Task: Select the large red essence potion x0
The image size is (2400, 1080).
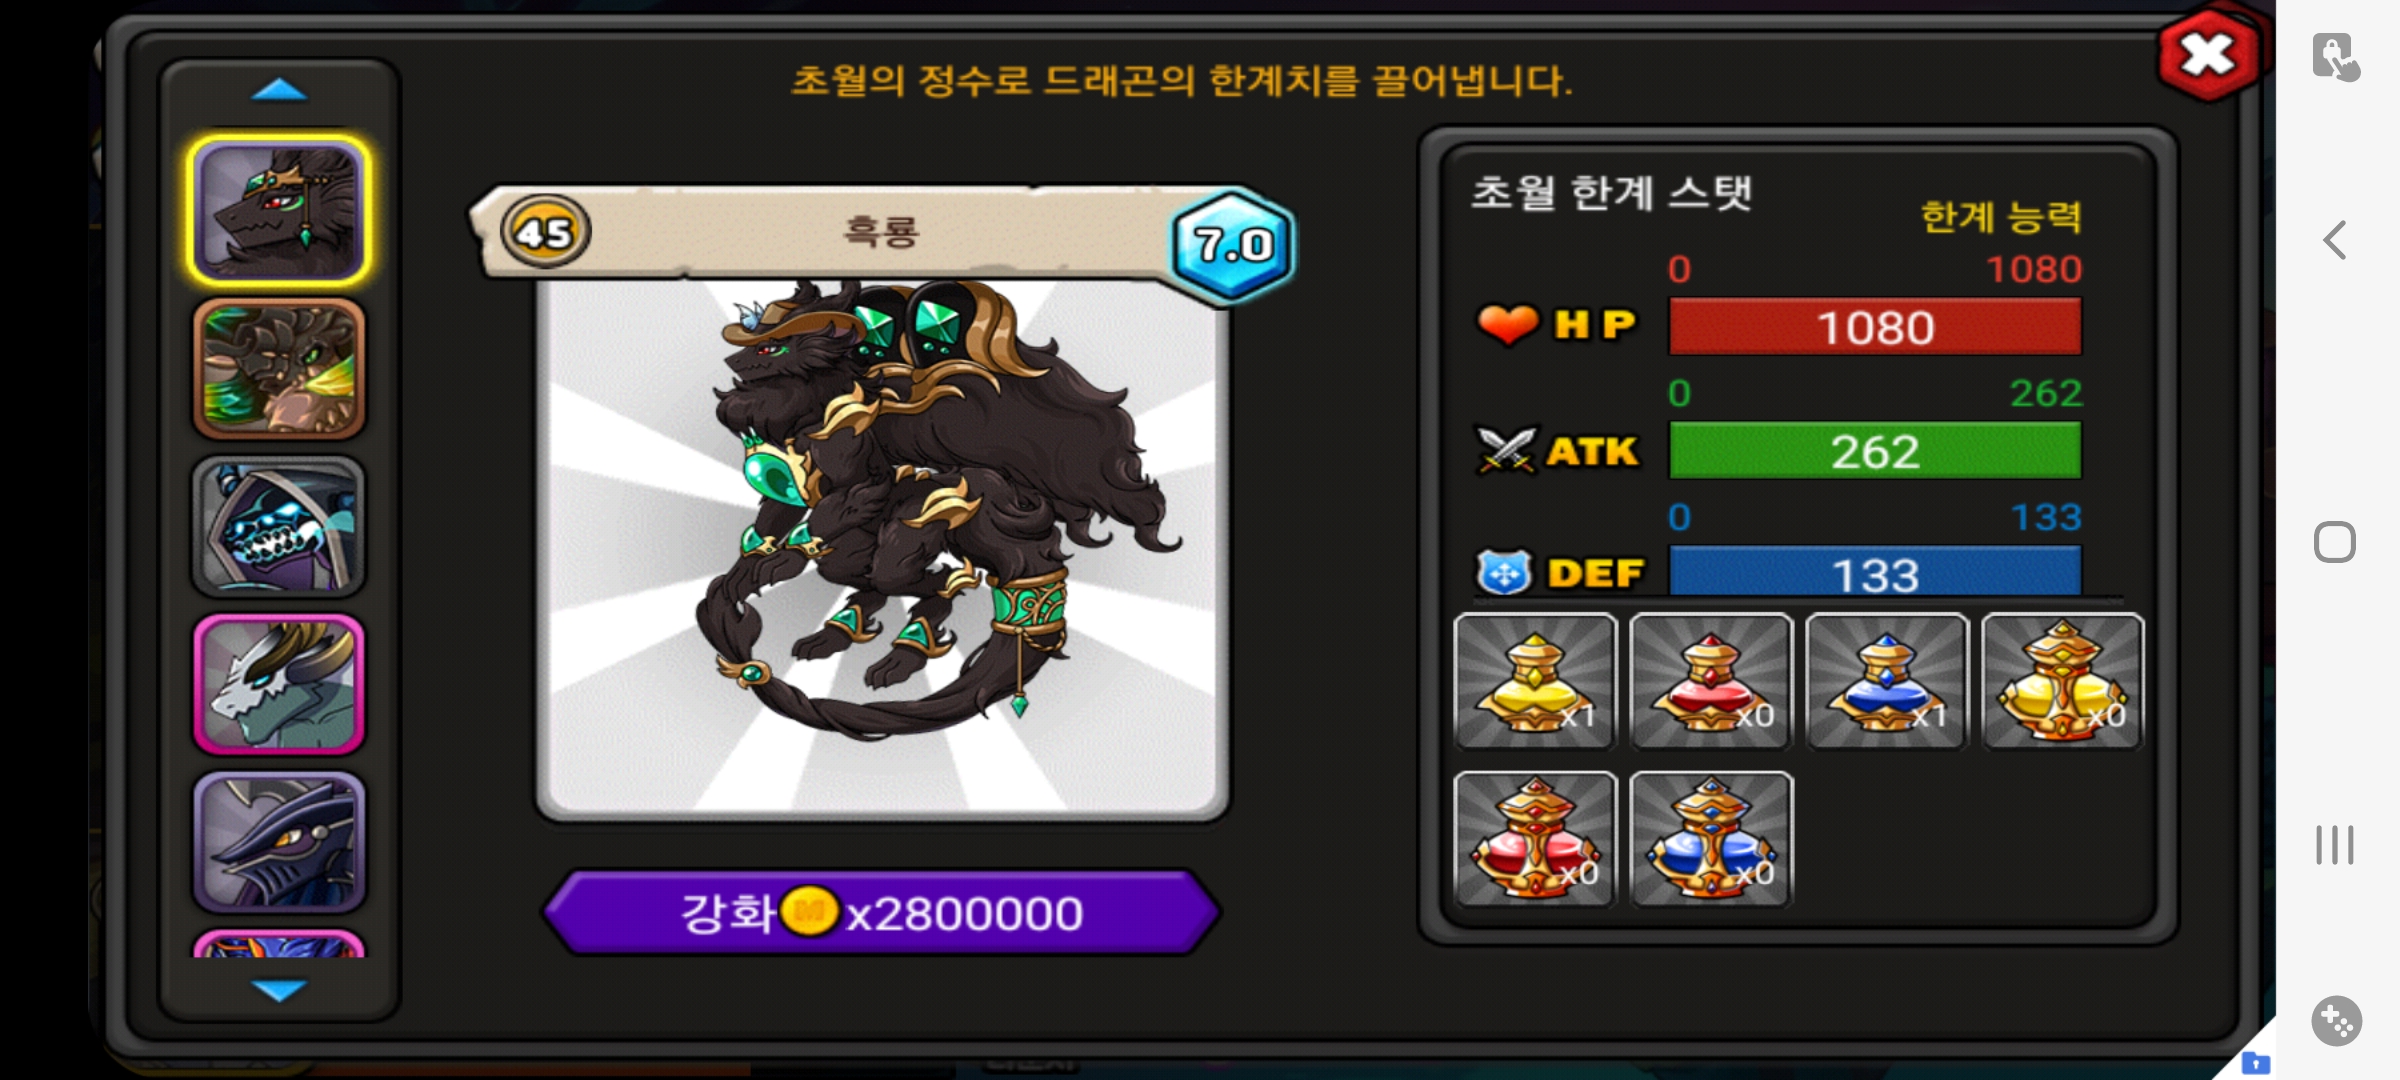Action: [1535, 839]
